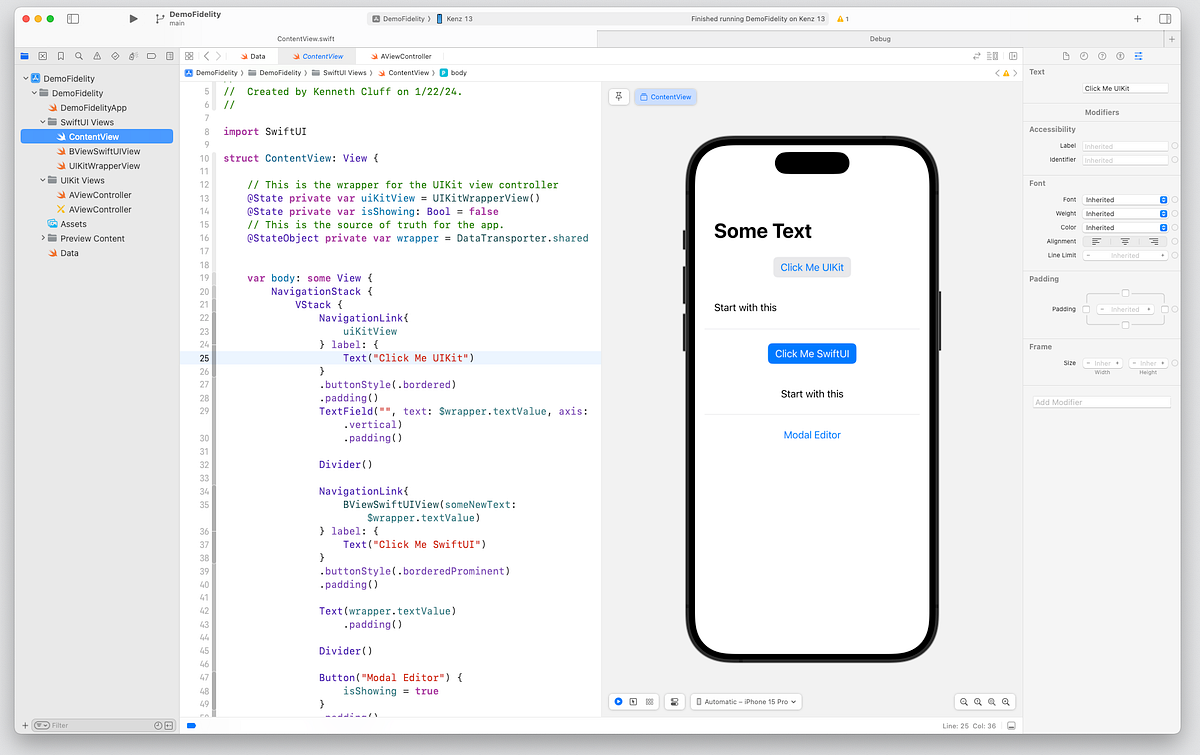Open the Font Inherited dropdown
This screenshot has width=1200, height=755.
pos(1125,198)
